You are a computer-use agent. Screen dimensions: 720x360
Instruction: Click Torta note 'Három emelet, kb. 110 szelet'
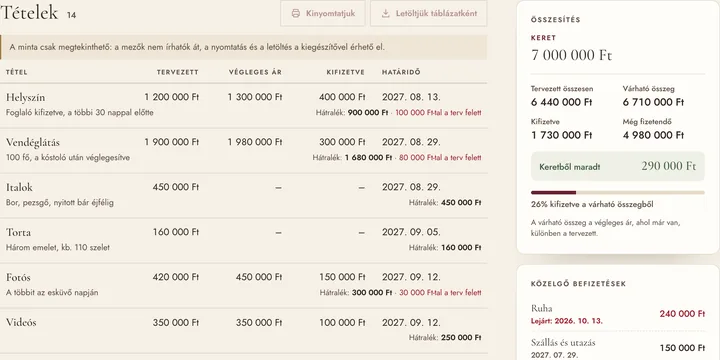tap(58, 248)
